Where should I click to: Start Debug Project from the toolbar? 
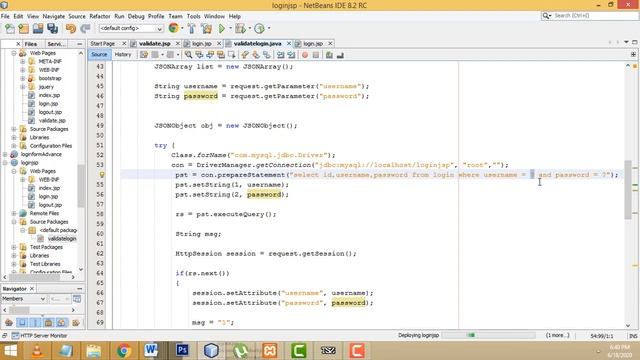240,29
